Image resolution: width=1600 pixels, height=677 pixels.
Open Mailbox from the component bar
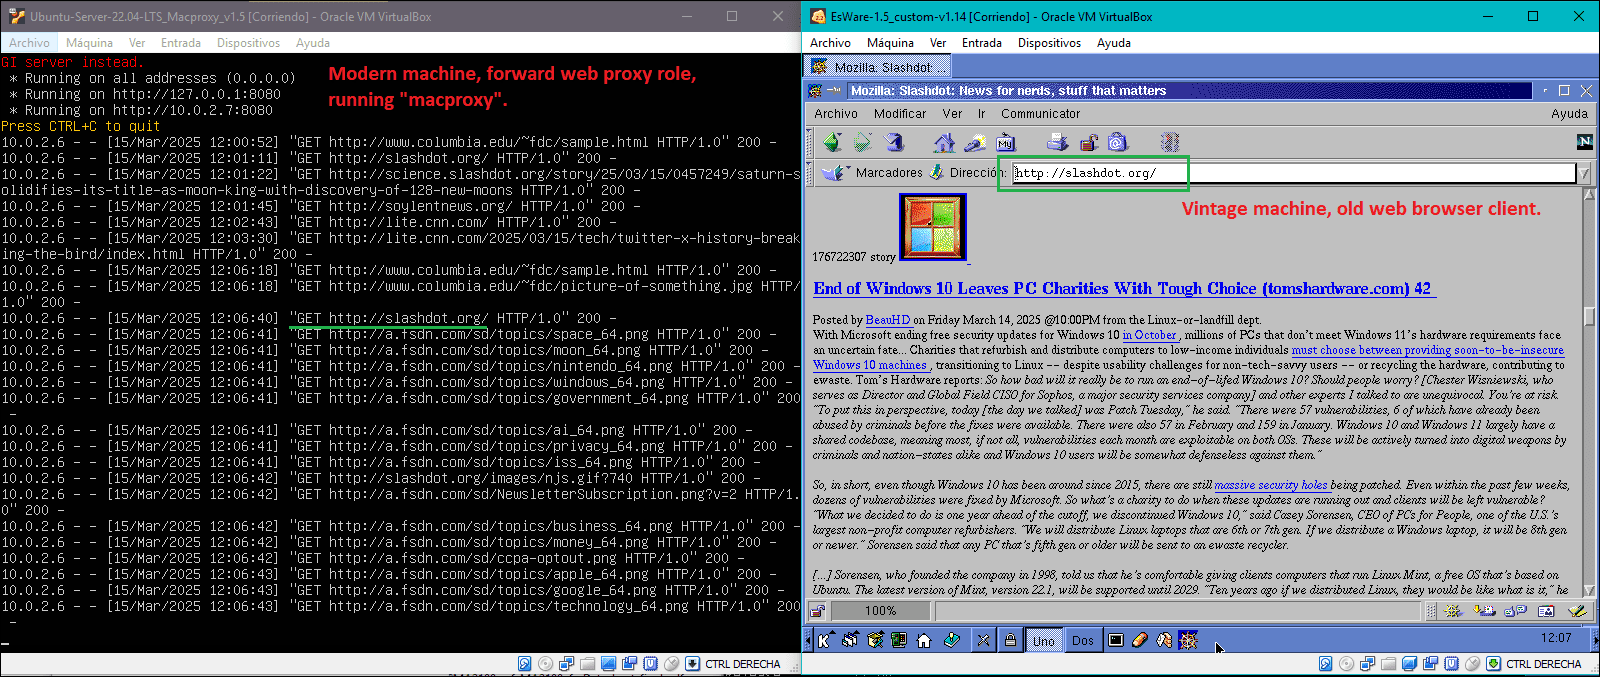1484,611
